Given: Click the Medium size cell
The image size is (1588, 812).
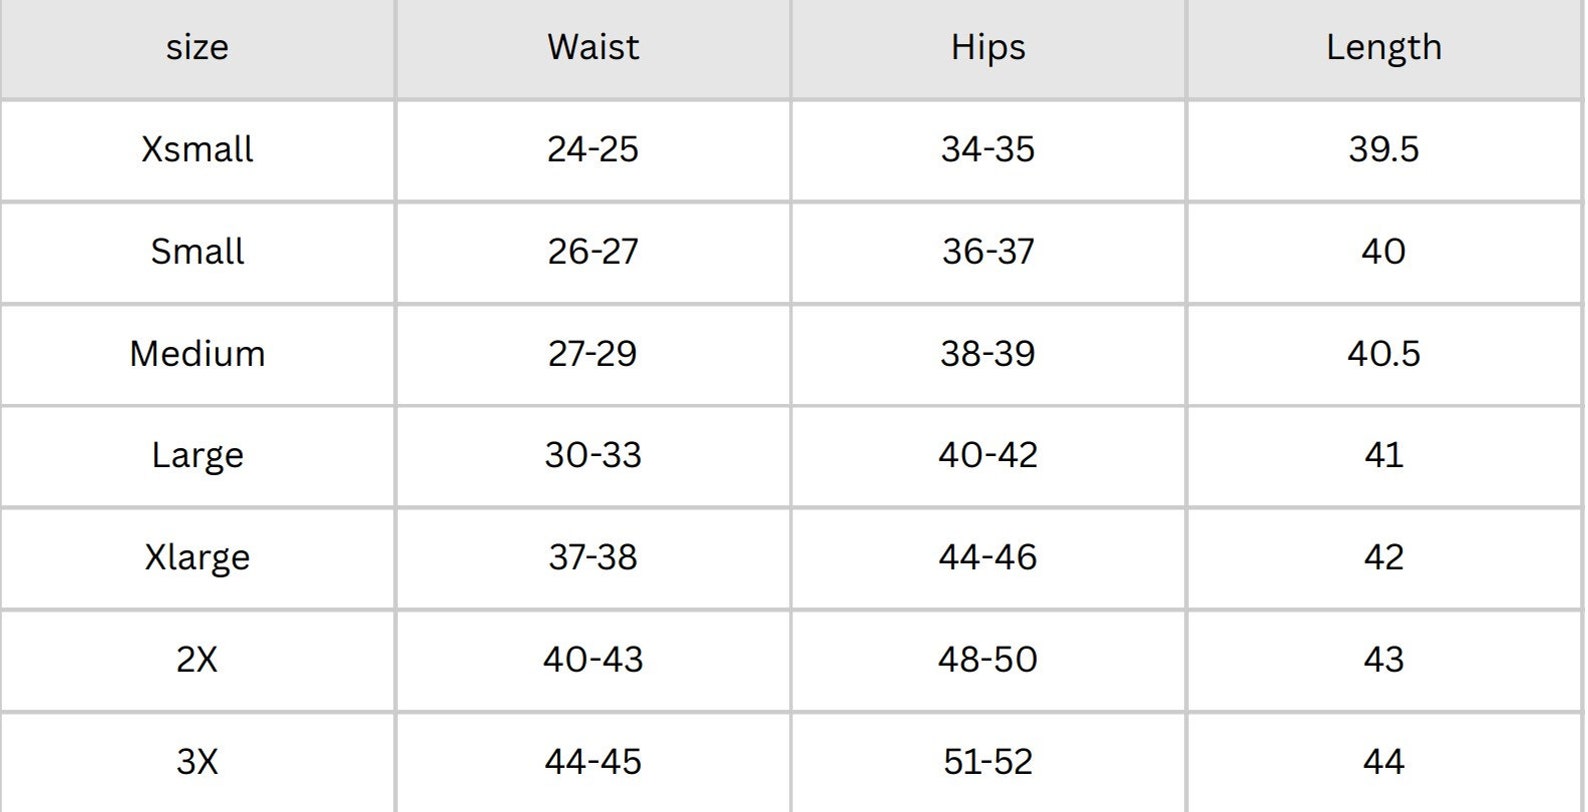Looking at the screenshot, I should [x=197, y=353].
